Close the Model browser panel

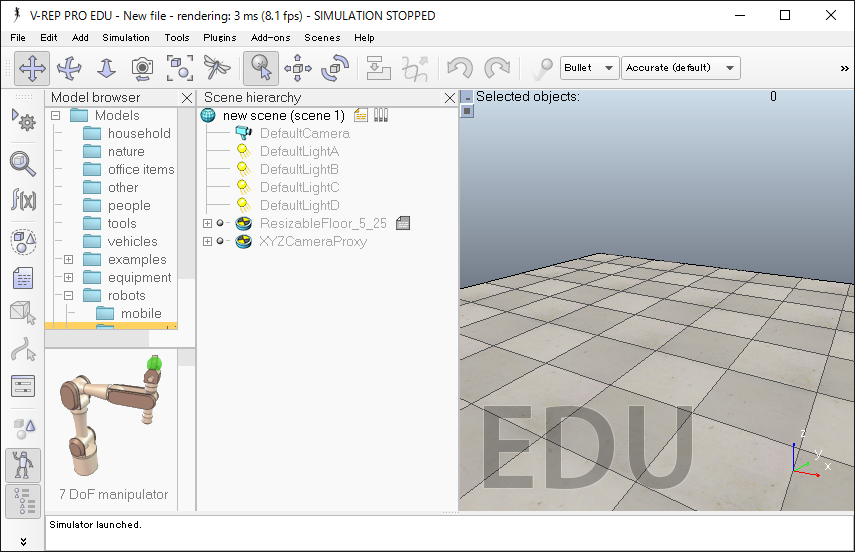[x=187, y=98]
